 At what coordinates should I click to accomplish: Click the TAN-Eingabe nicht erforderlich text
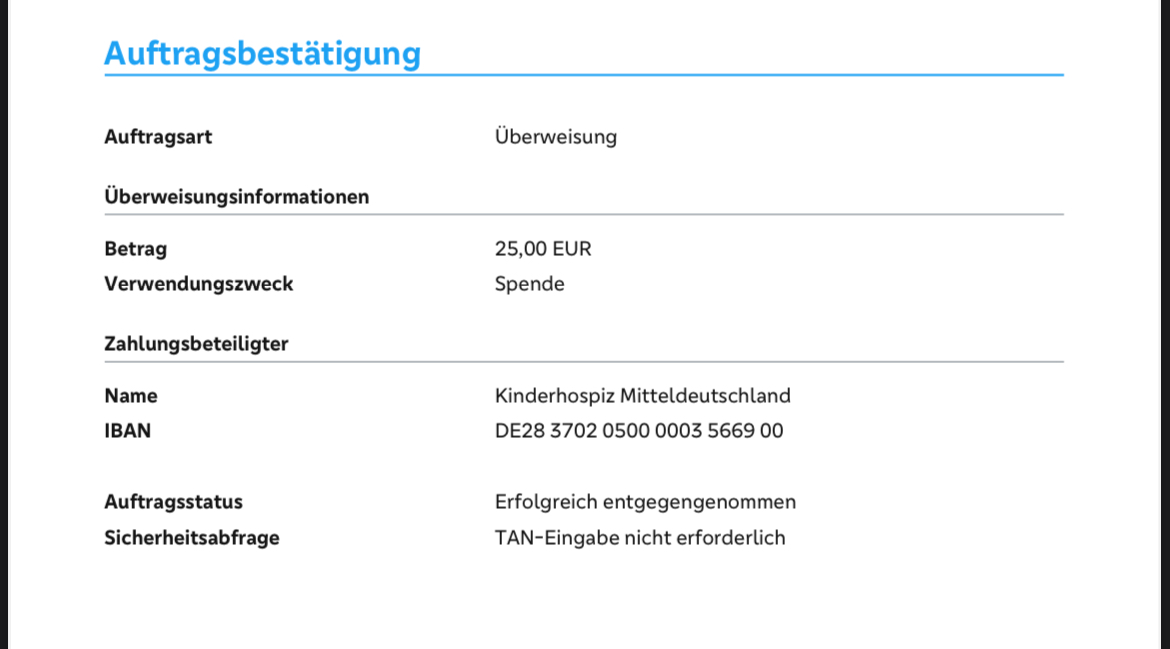tap(639, 538)
